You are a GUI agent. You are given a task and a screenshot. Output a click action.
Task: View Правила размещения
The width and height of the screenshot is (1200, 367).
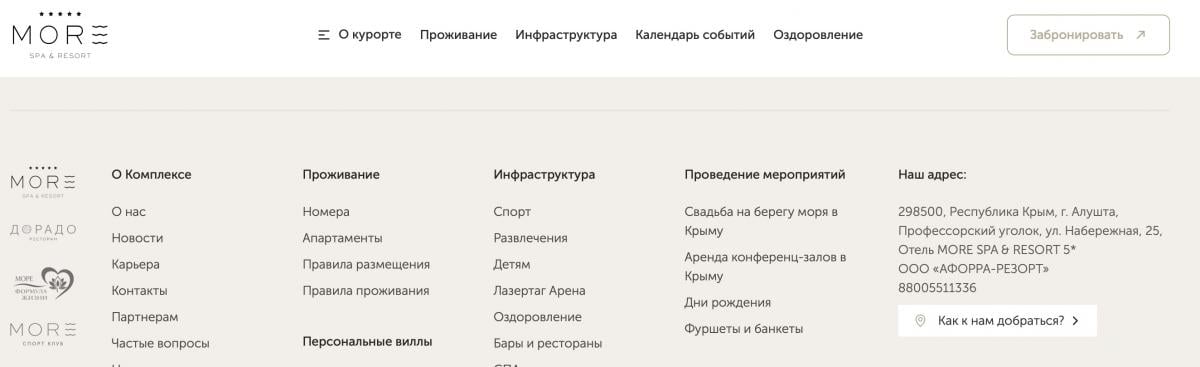[x=366, y=265]
